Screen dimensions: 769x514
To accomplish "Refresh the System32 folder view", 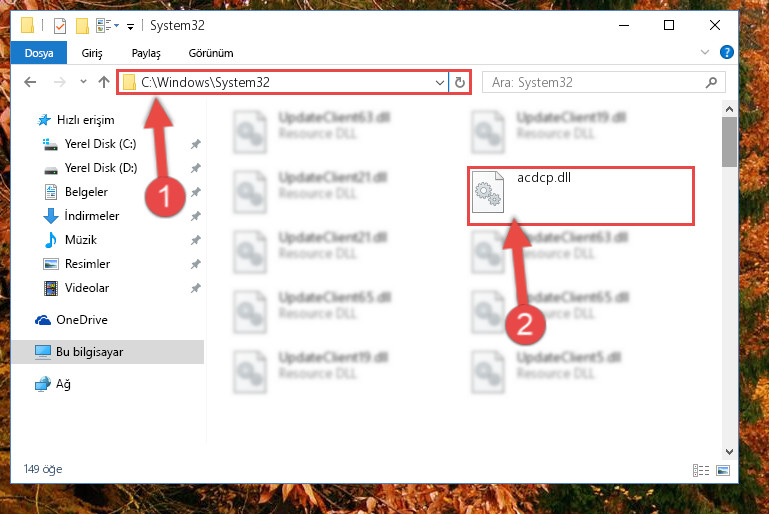I will pyautogui.click(x=460, y=82).
